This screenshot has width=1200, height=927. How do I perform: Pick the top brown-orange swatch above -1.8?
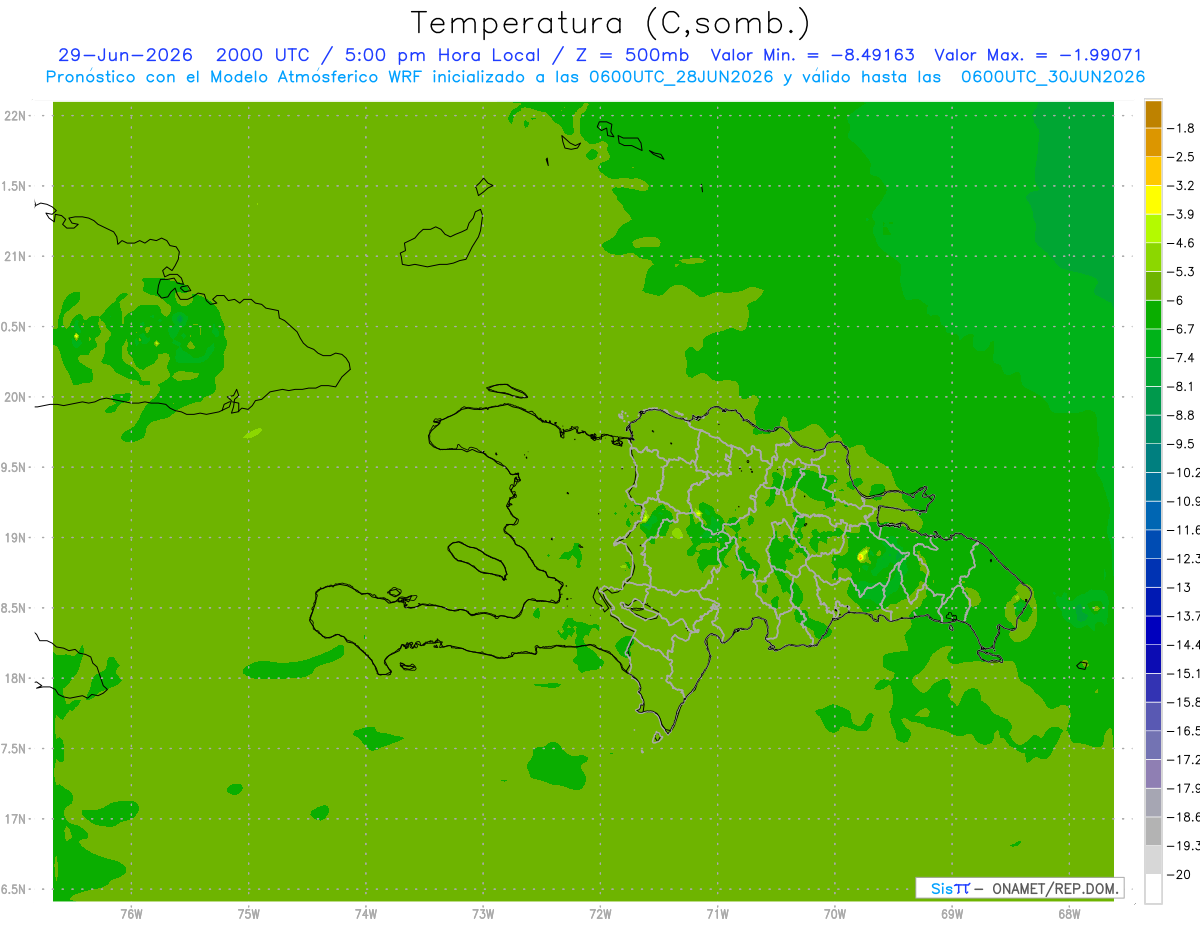point(1153,115)
